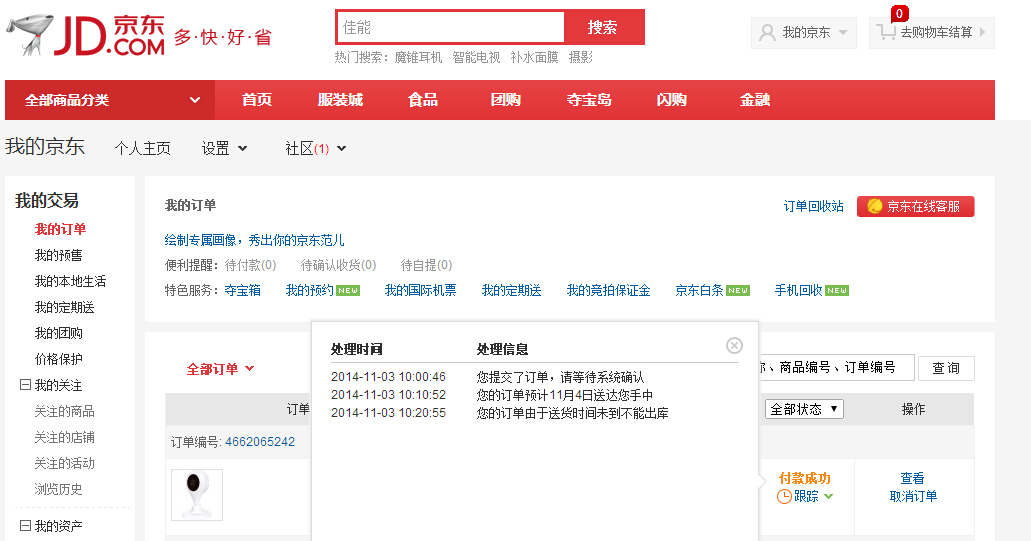The height and width of the screenshot is (541, 1031).
Task: Click the user avatar icon beside 我的京东
Action: click(767, 32)
